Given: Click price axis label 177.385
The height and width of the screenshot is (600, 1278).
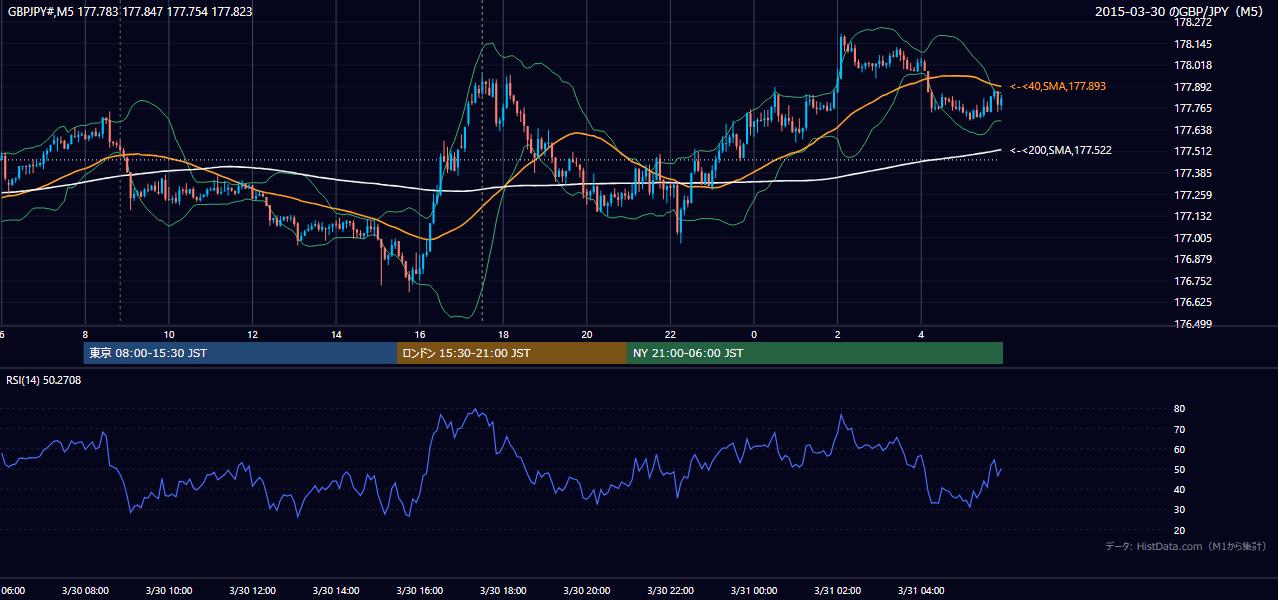Looking at the screenshot, I should point(1194,173).
